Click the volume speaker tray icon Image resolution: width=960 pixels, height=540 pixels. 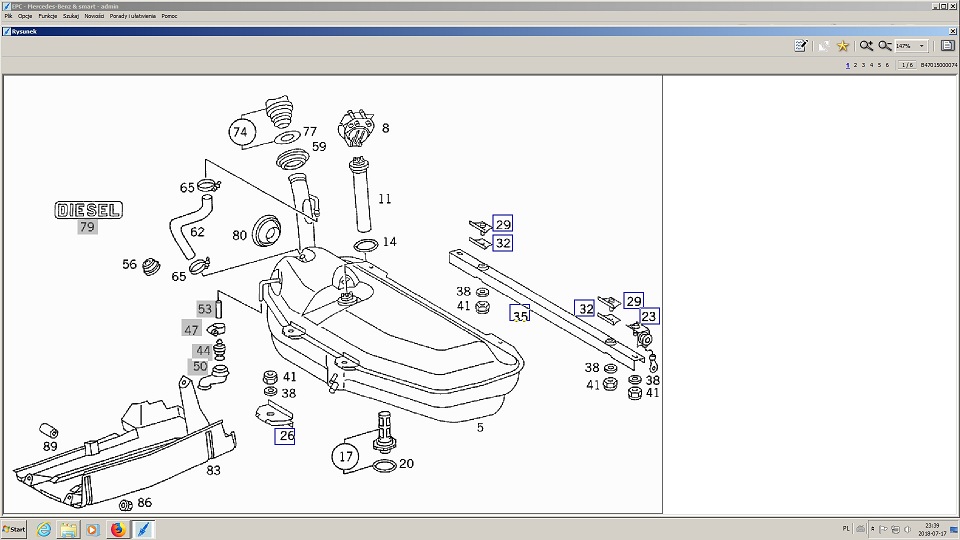pyautogui.click(x=908, y=529)
